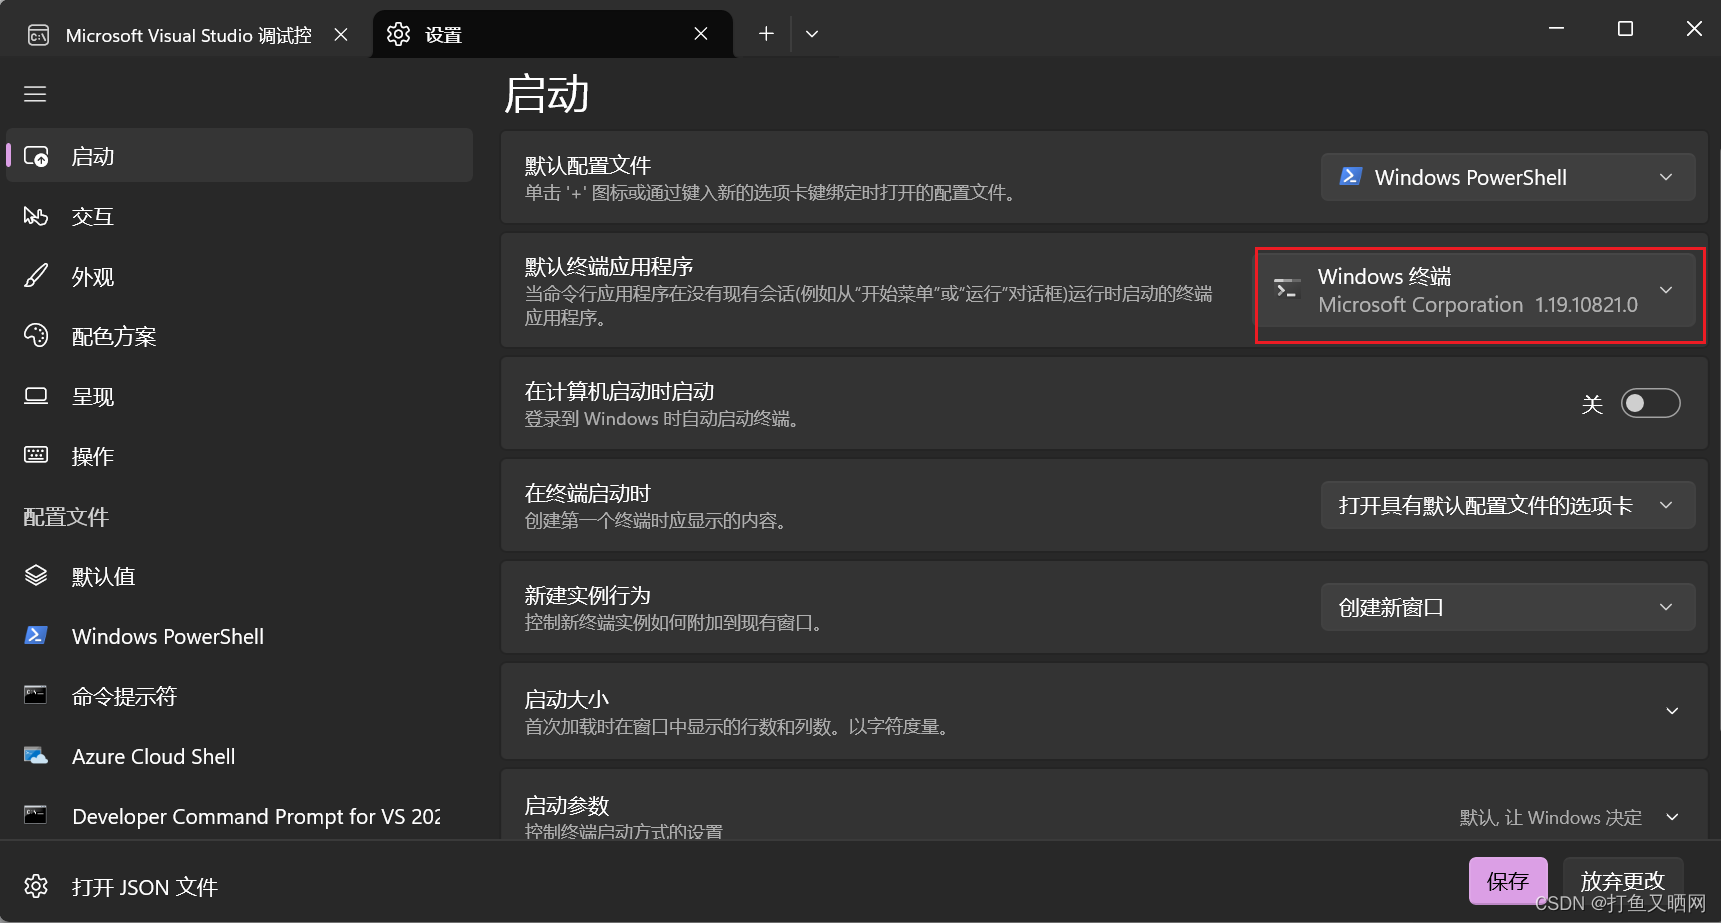The width and height of the screenshot is (1721, 923).
Task: Click the terminal icon in Windows 终端 dropdown
Action: pyautogui.click(x=1287, y=289)
